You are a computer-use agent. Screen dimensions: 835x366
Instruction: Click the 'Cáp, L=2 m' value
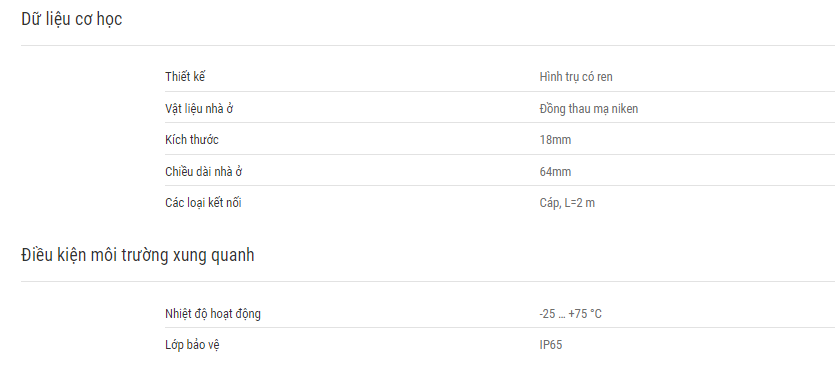click(x=567, y=203)
